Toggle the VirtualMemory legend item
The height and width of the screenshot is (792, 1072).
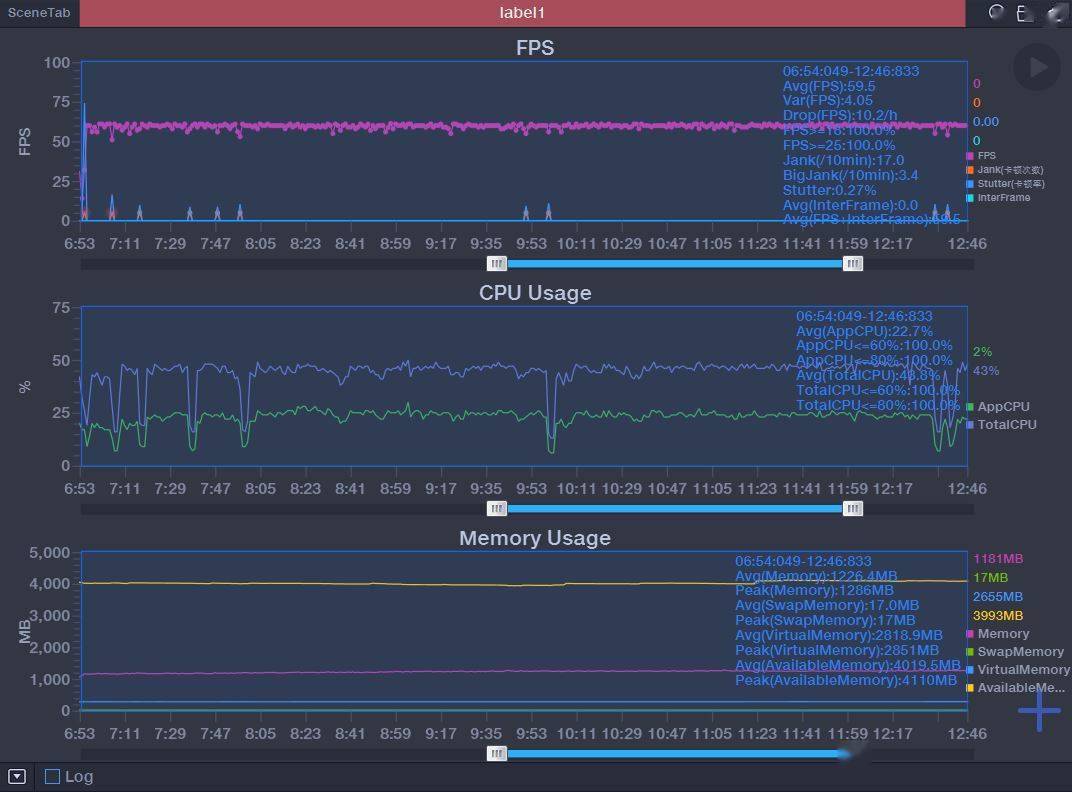(x=1018, y=670)
